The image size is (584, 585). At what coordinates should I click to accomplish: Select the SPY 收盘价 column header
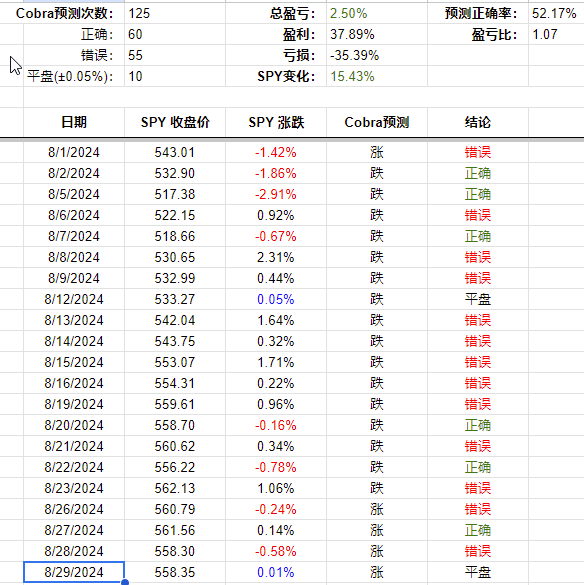coord(175,122)
